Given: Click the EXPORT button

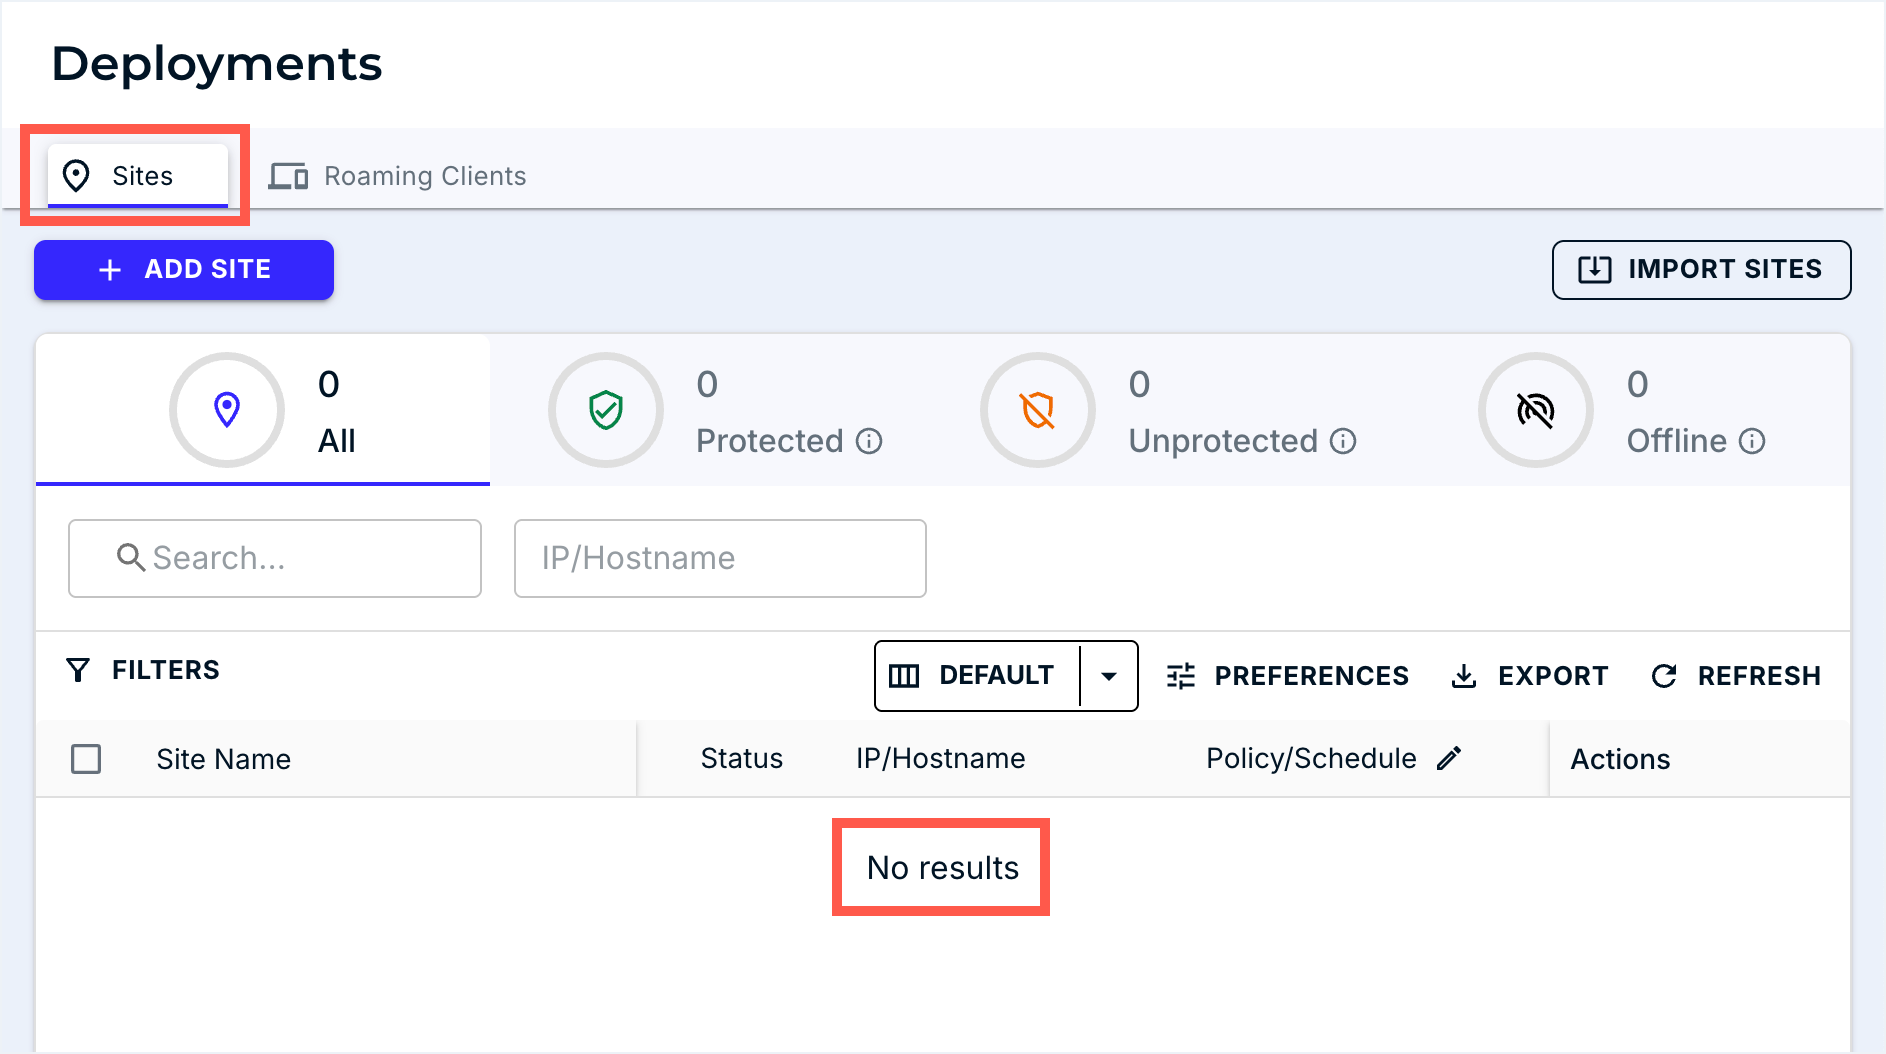Looking at the screenshot, I should coord(1529,676).
